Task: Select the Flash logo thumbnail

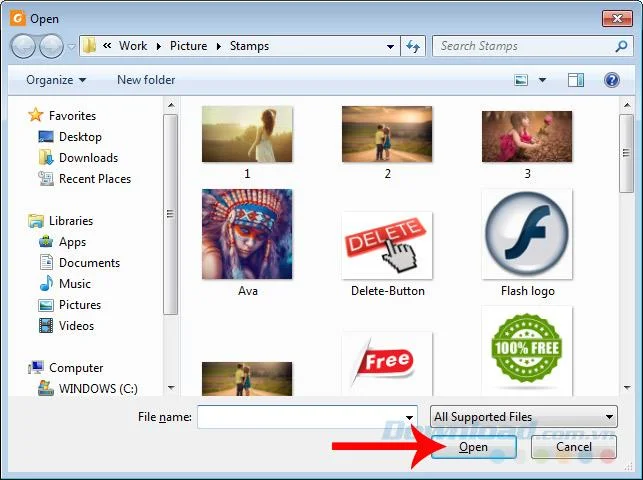Action: [x=527, y=234]
